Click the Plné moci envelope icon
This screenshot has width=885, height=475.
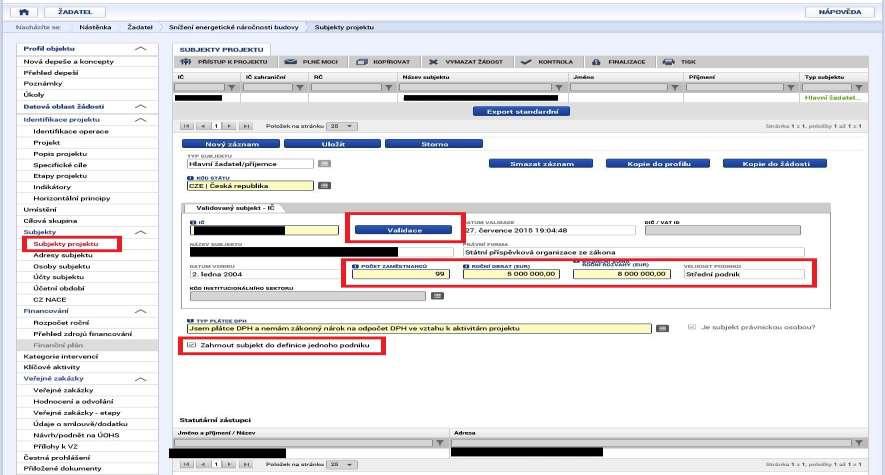(x=291, y=61)
